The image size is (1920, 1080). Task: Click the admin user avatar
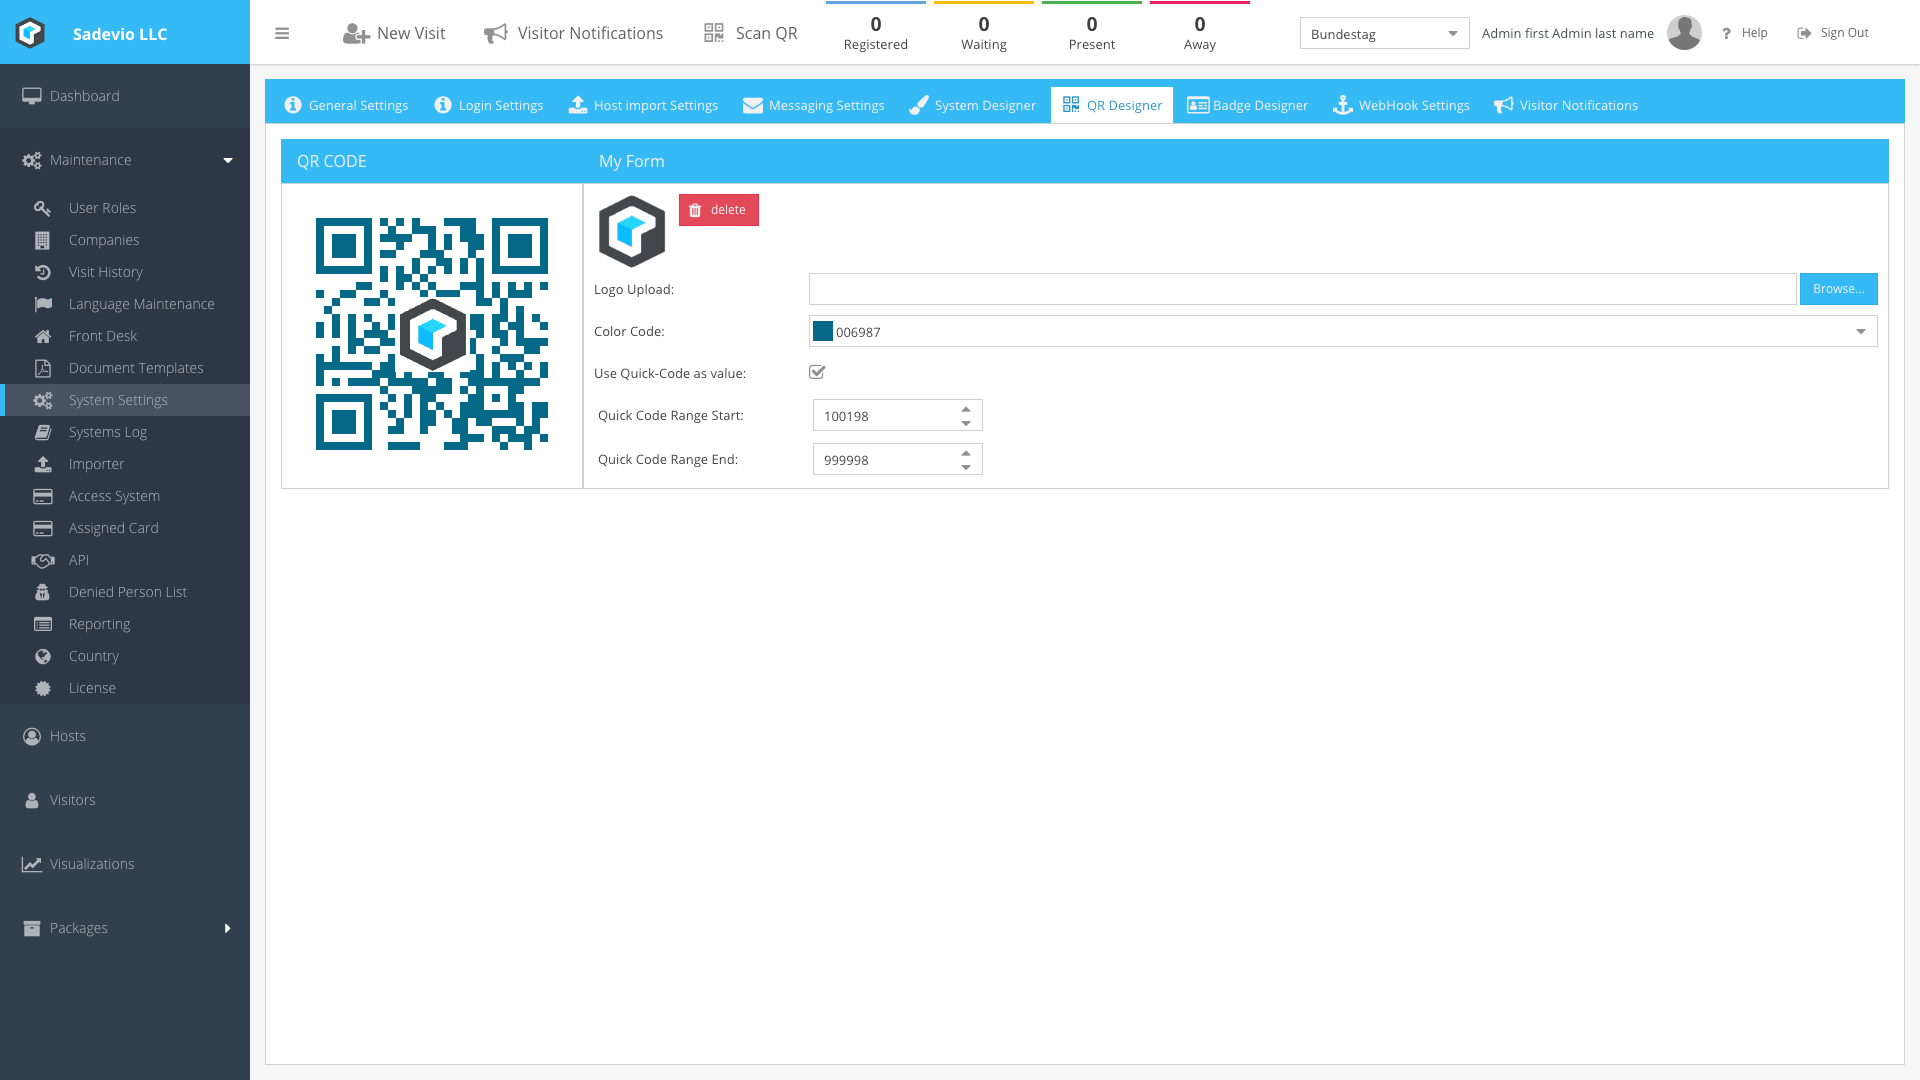coord(1684,33)
